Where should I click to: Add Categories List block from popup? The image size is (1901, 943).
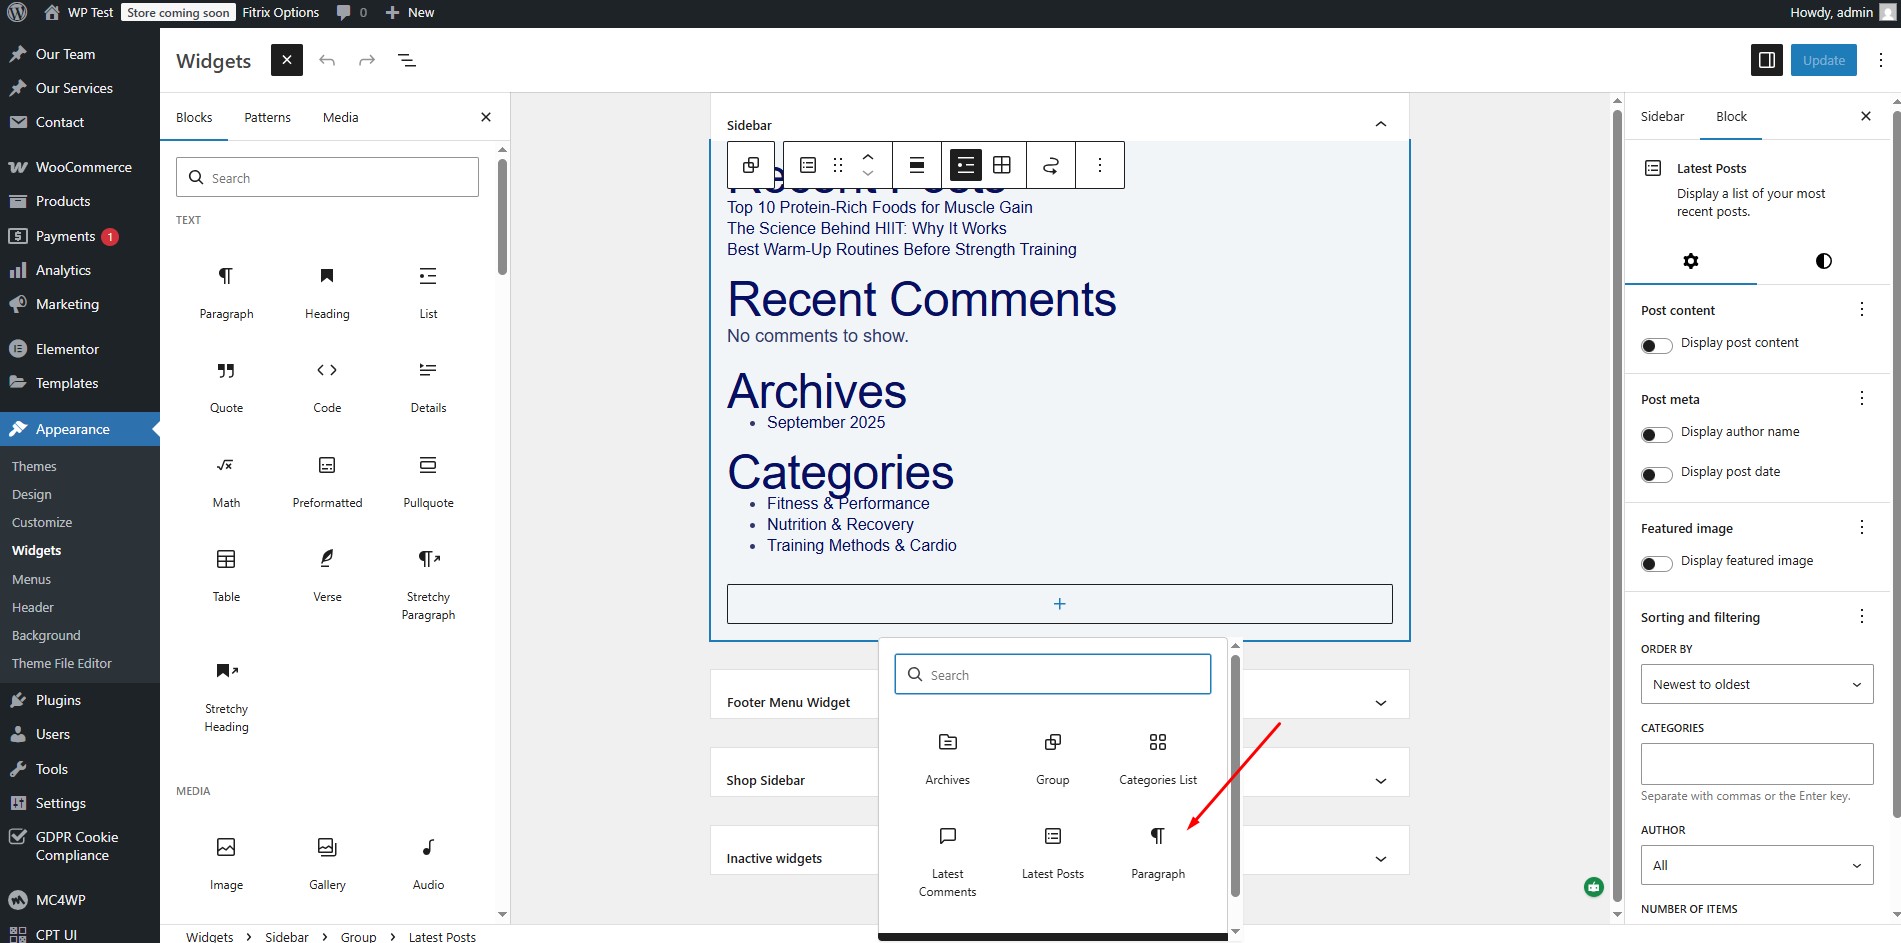pyautogui.click(x=1157, y=757)
